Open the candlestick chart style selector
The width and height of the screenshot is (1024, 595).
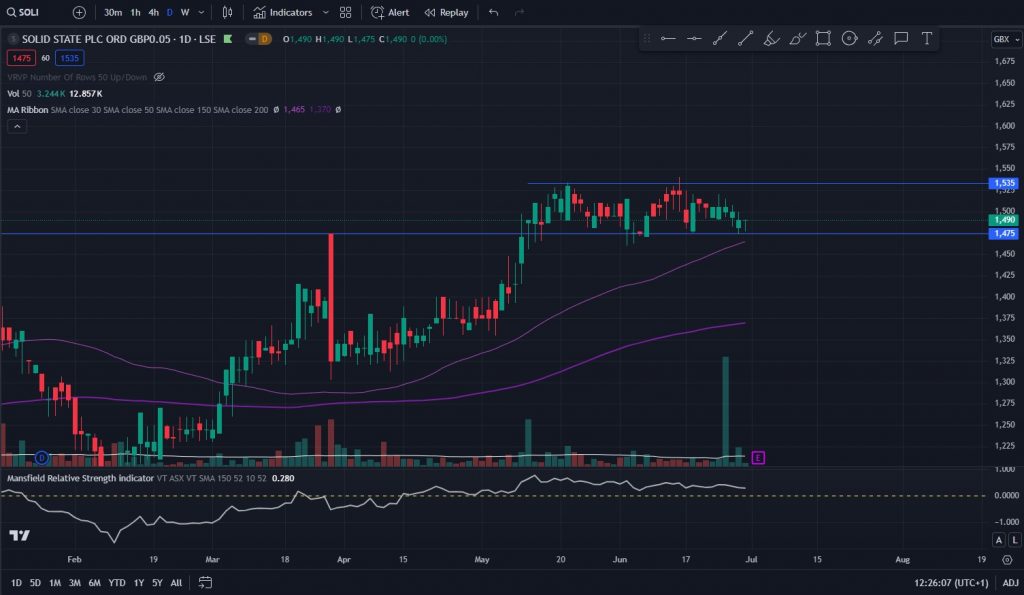click(x=227, y=13)
